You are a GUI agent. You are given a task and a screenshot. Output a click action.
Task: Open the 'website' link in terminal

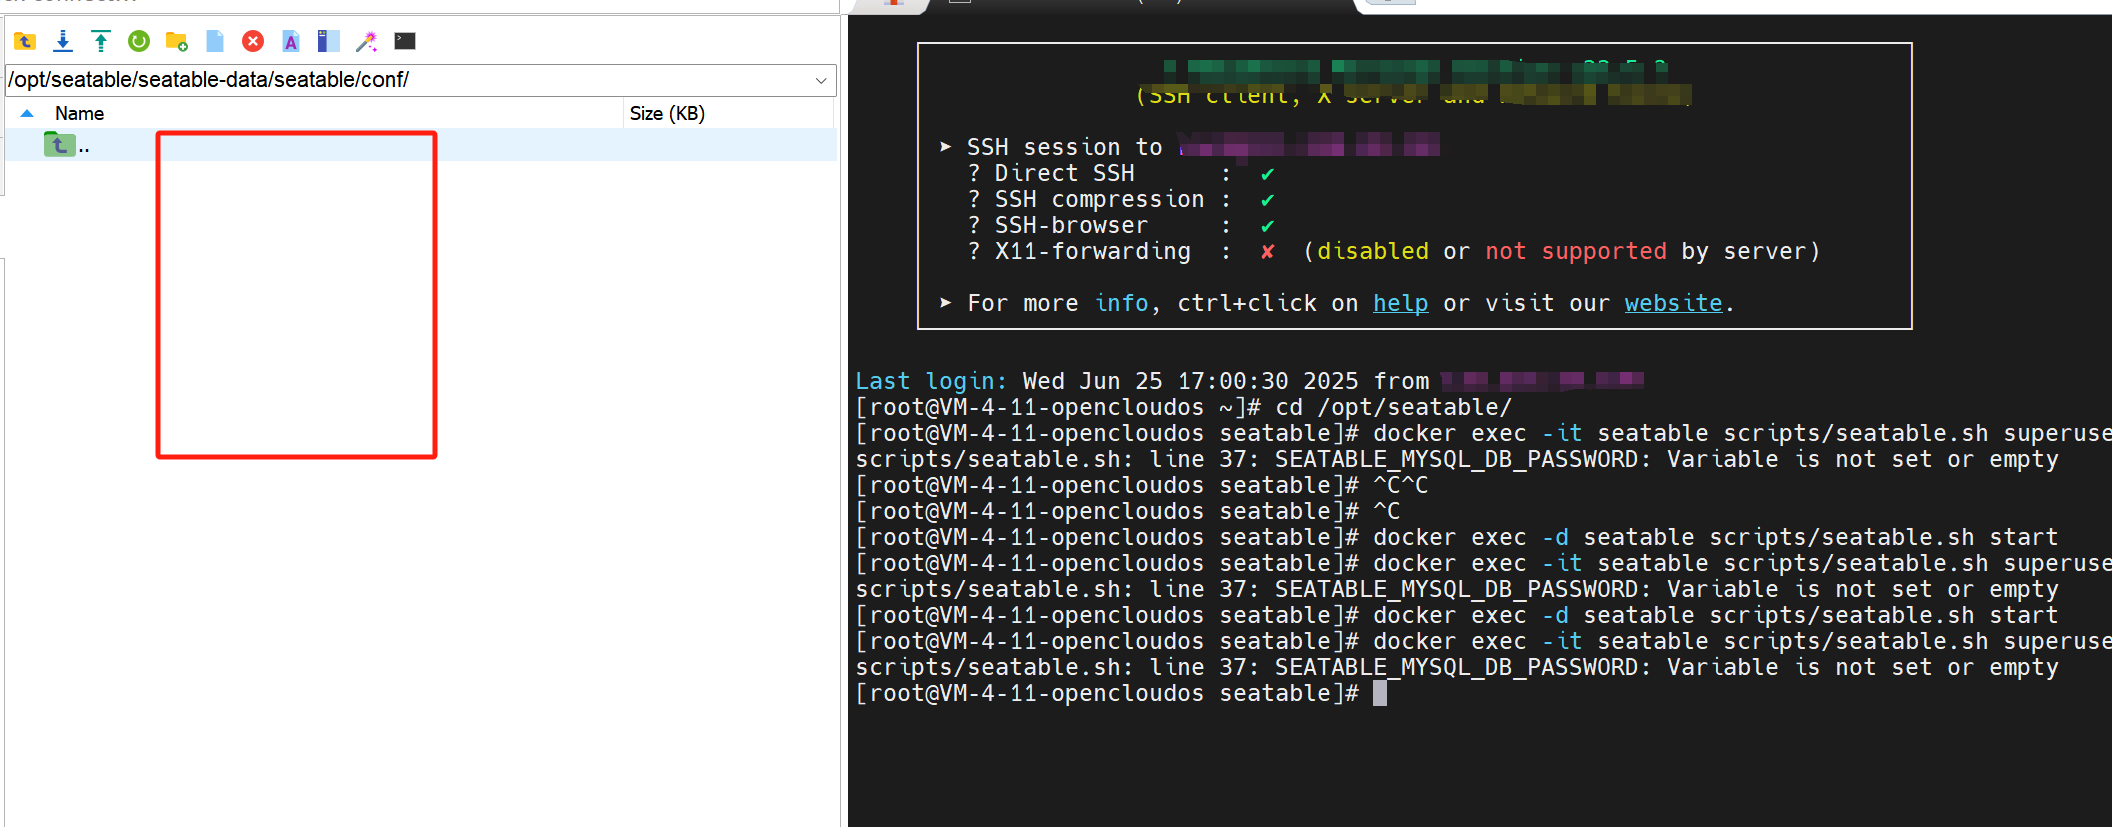point(1673,303)
